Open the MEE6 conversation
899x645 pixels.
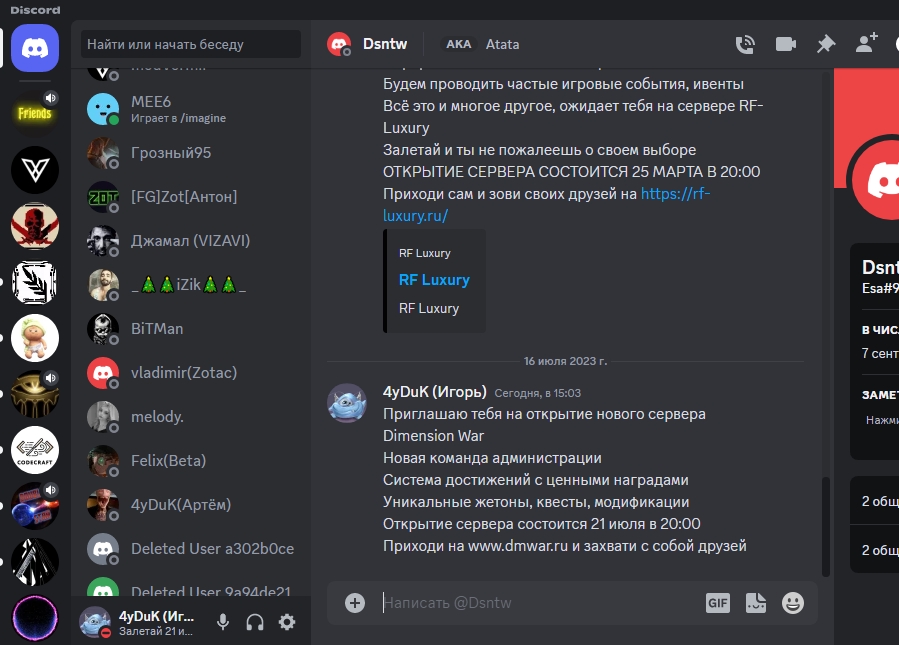coord(191,109)
